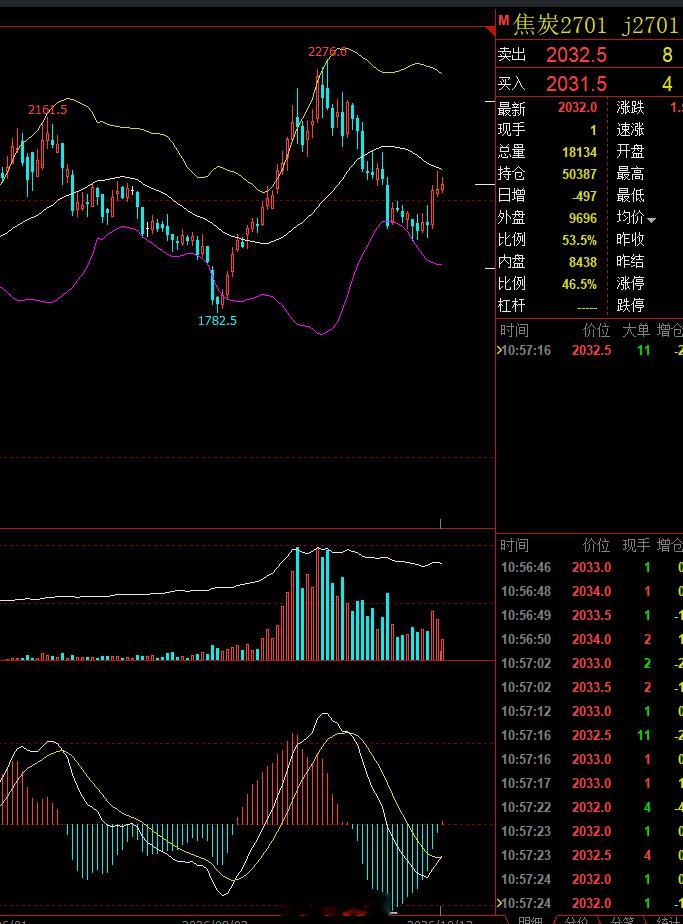The image size is (683, 924).
Task: Click buy volume 4 in the 买入 row
Action: (667, 84)
